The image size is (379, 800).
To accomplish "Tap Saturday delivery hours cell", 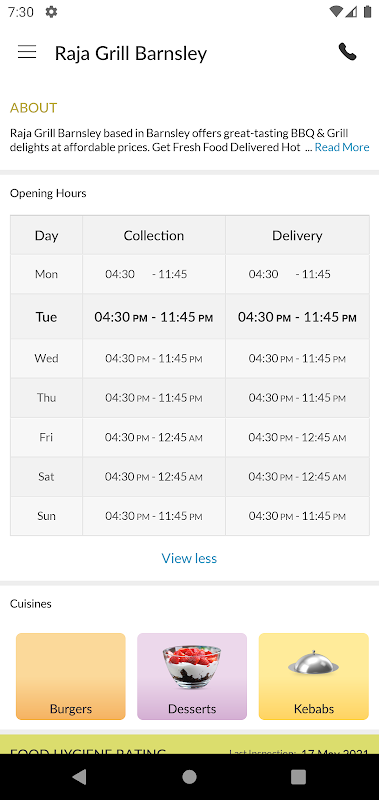I will 297,477.
